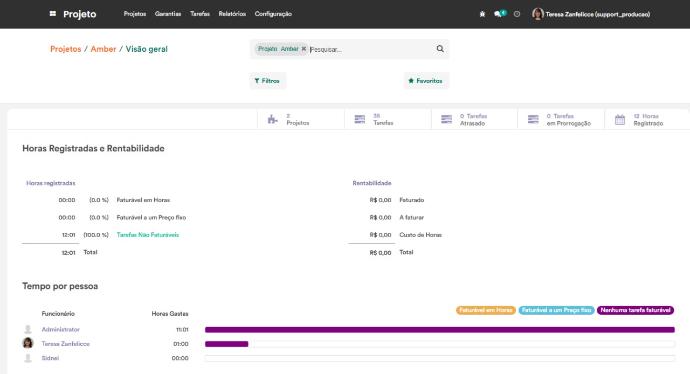Open the Horas Registrado calendar stat
The image size is (690, 374).
click(647, 119)
